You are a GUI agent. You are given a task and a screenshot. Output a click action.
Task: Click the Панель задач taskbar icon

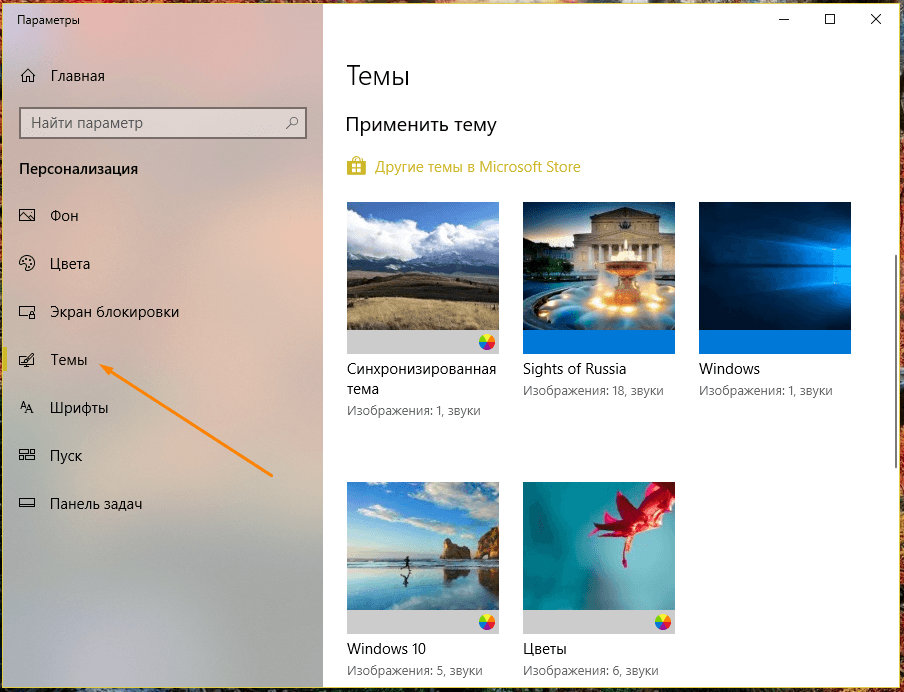[27, 503]
